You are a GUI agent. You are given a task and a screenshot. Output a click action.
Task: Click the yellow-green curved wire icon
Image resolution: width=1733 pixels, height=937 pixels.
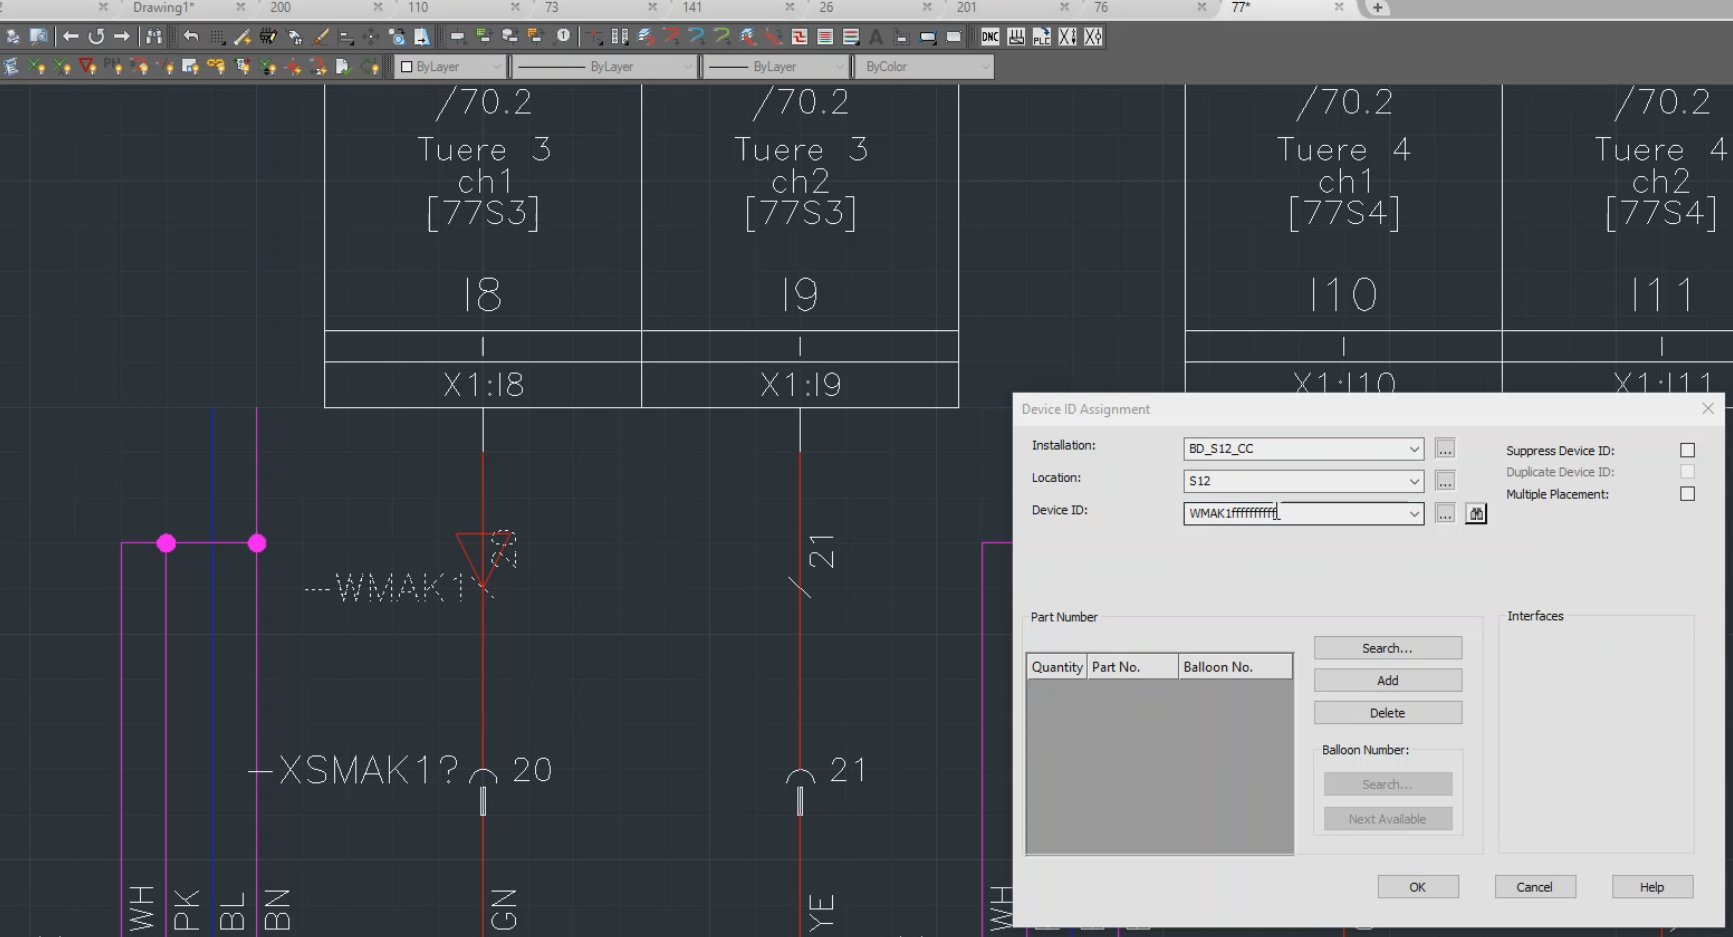click(x=722, y=37)
